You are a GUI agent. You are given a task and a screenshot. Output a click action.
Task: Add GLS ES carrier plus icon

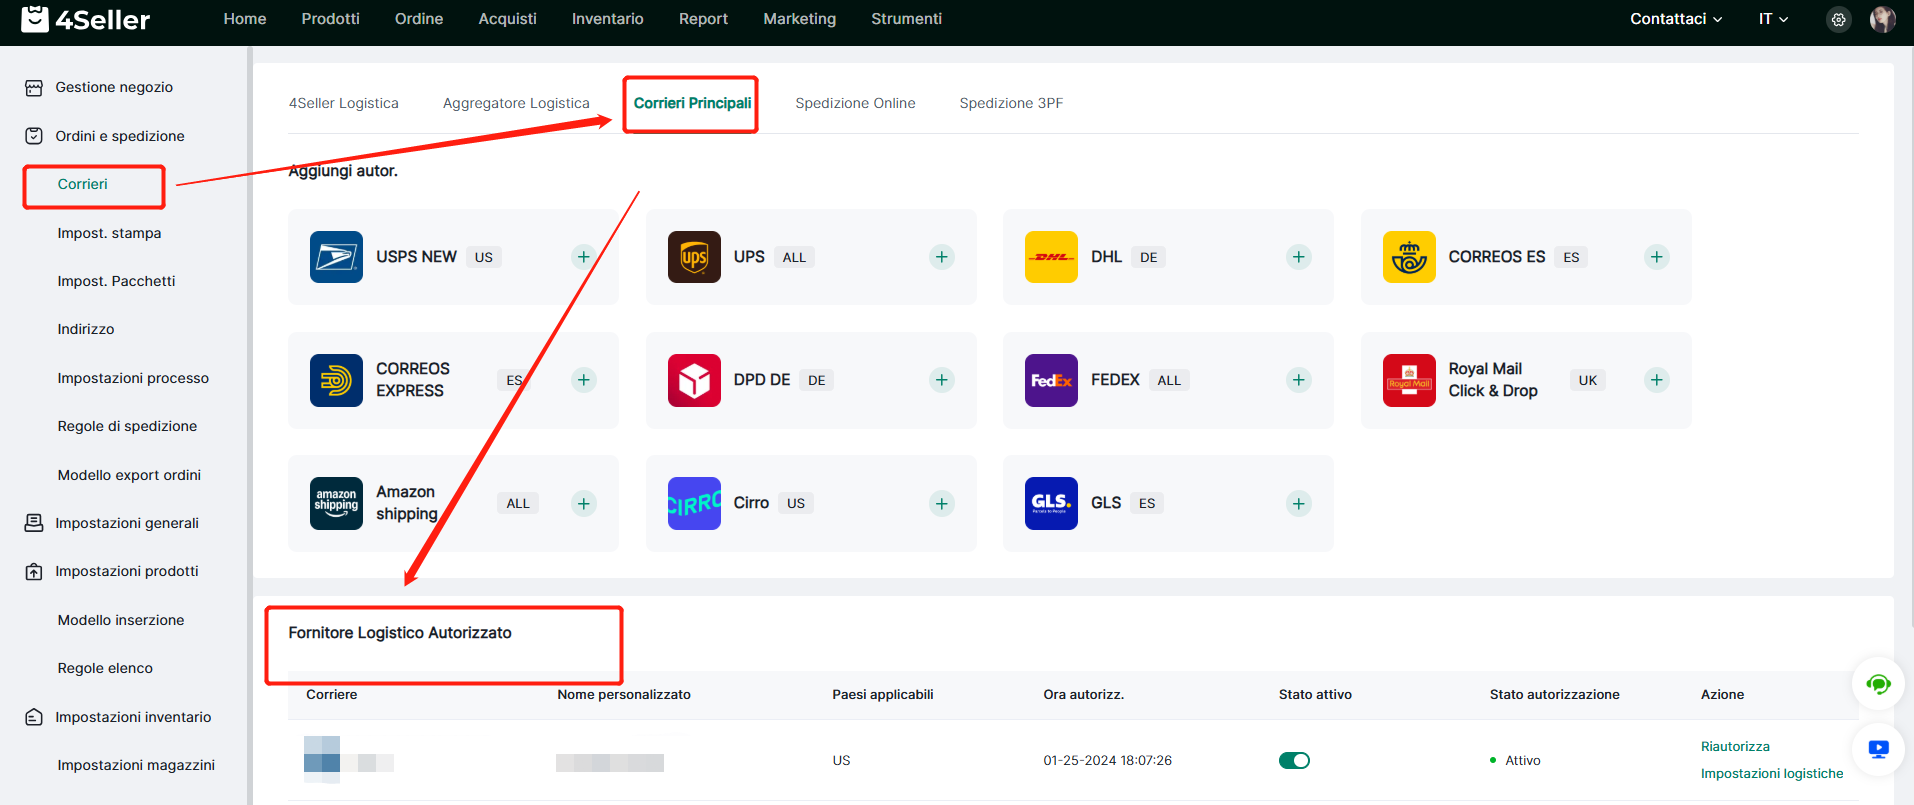1298,503
